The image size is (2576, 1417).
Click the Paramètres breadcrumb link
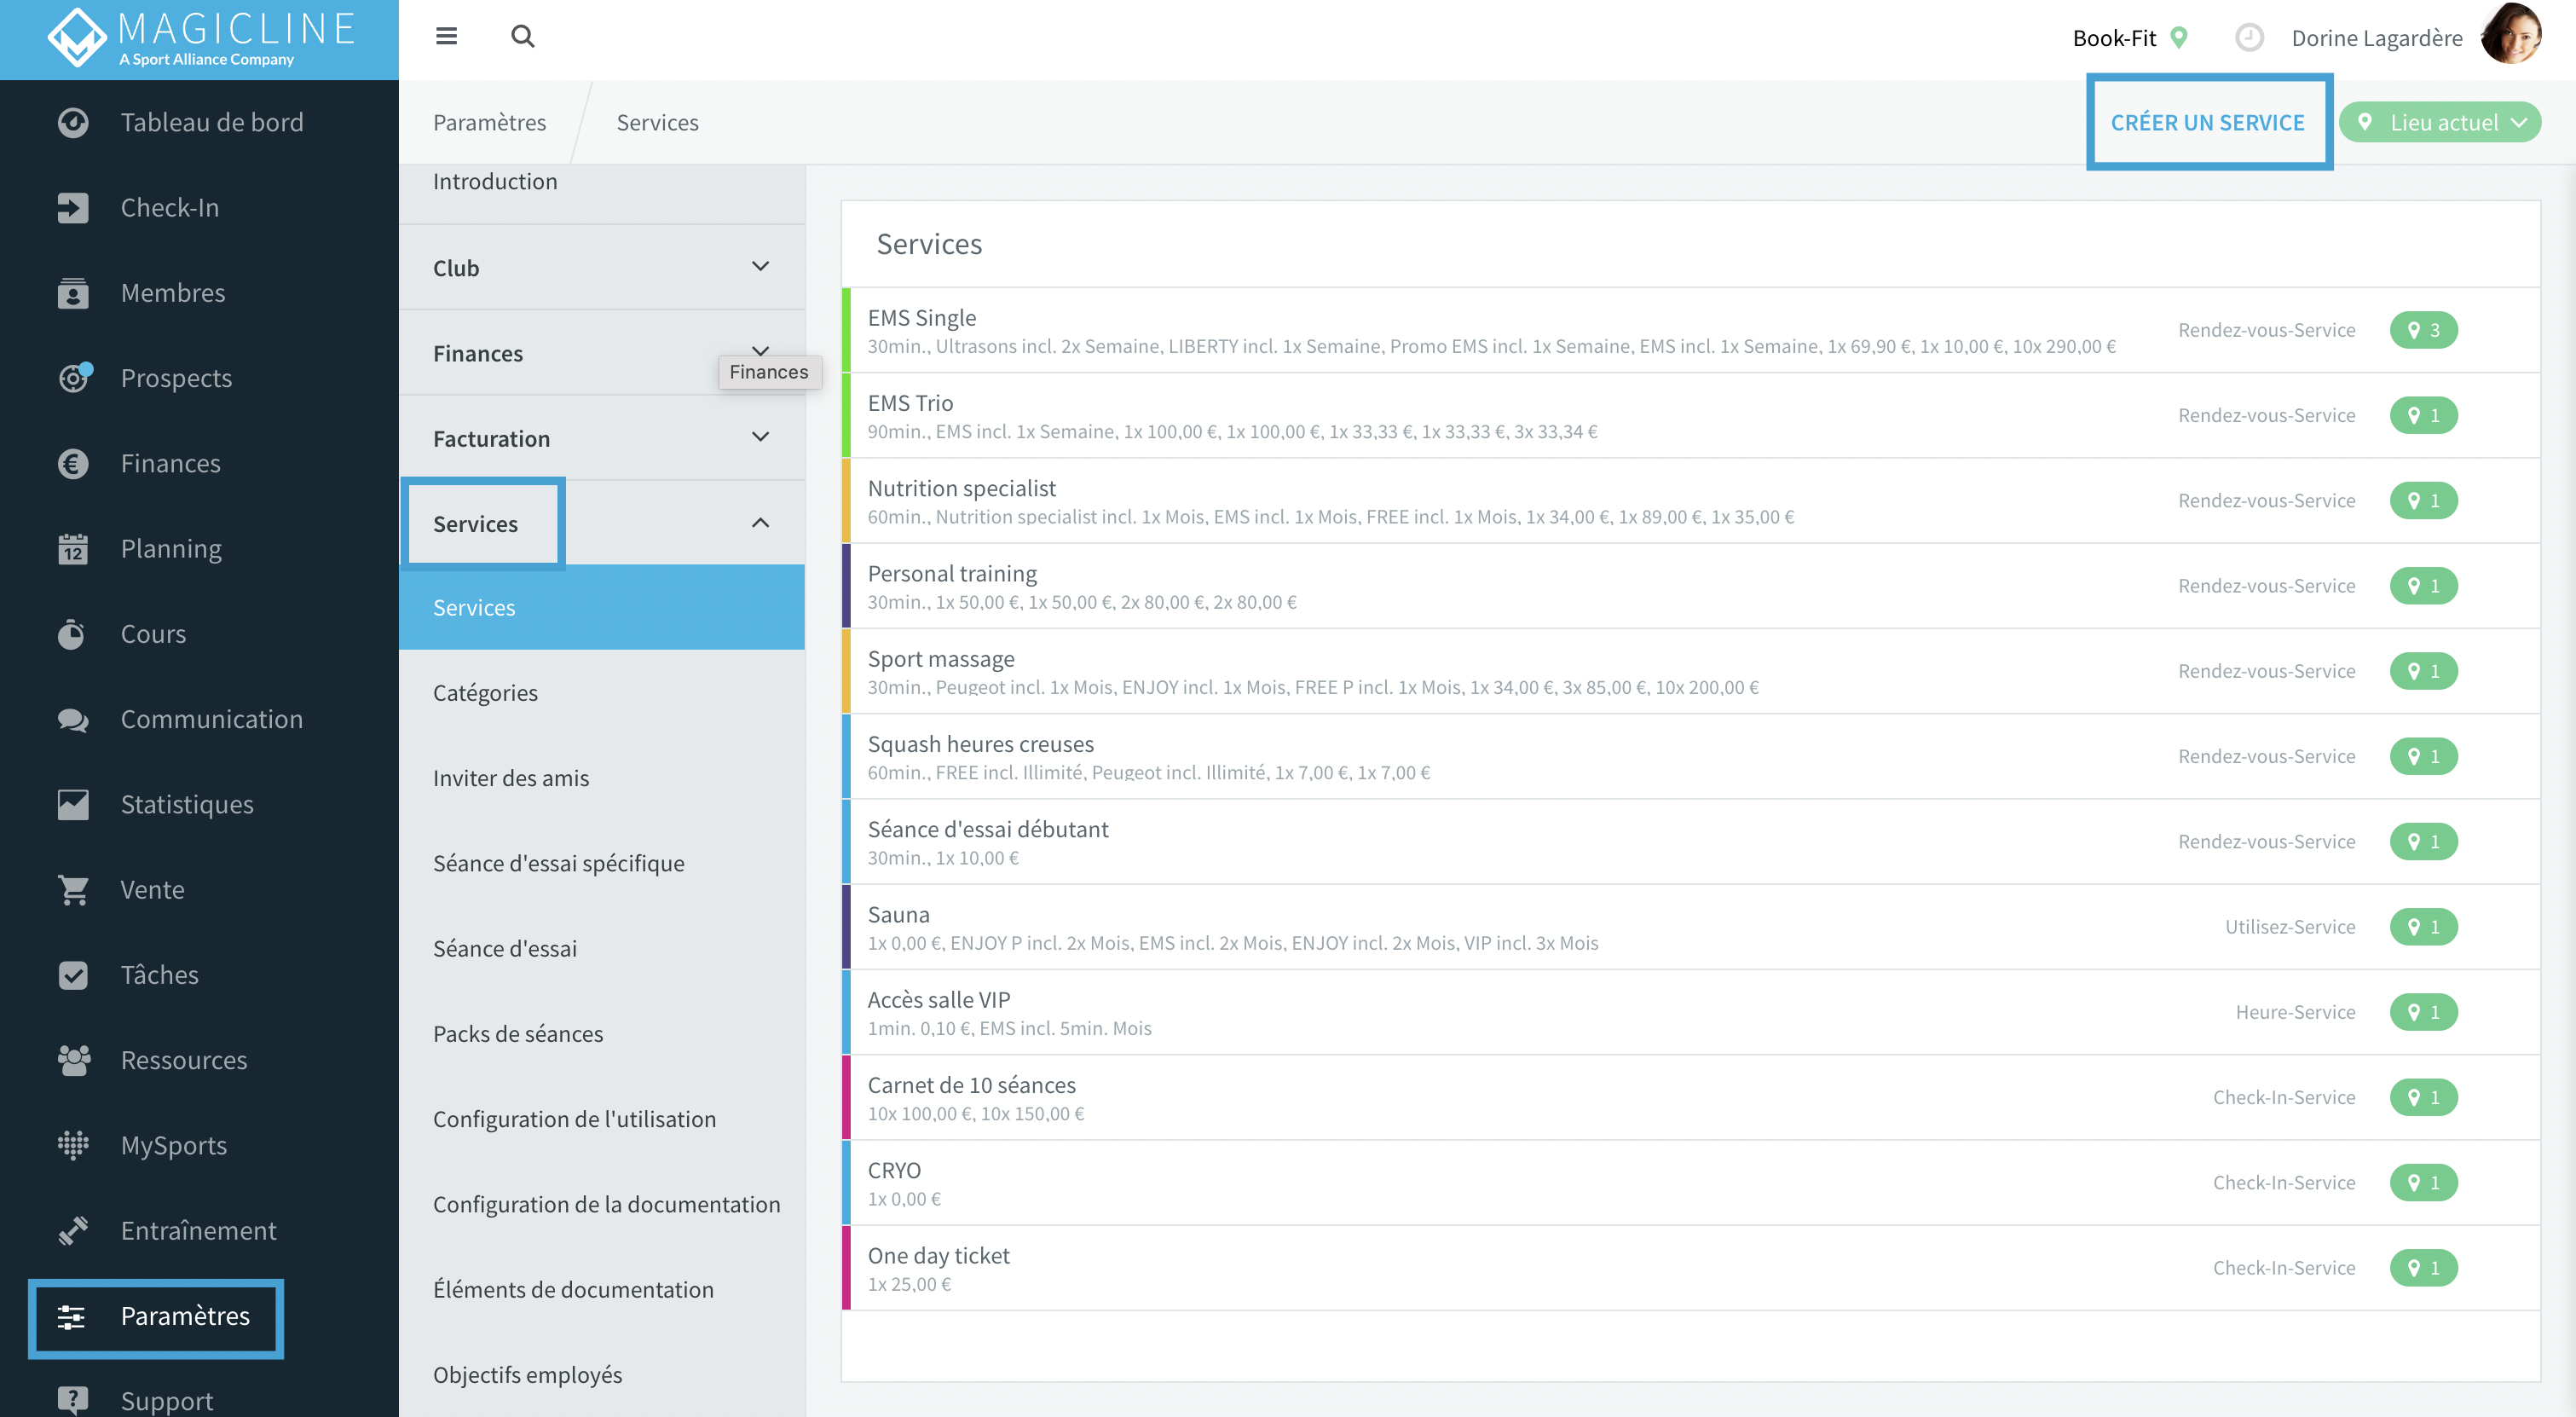pyautogui.click(x=489, y=122)
